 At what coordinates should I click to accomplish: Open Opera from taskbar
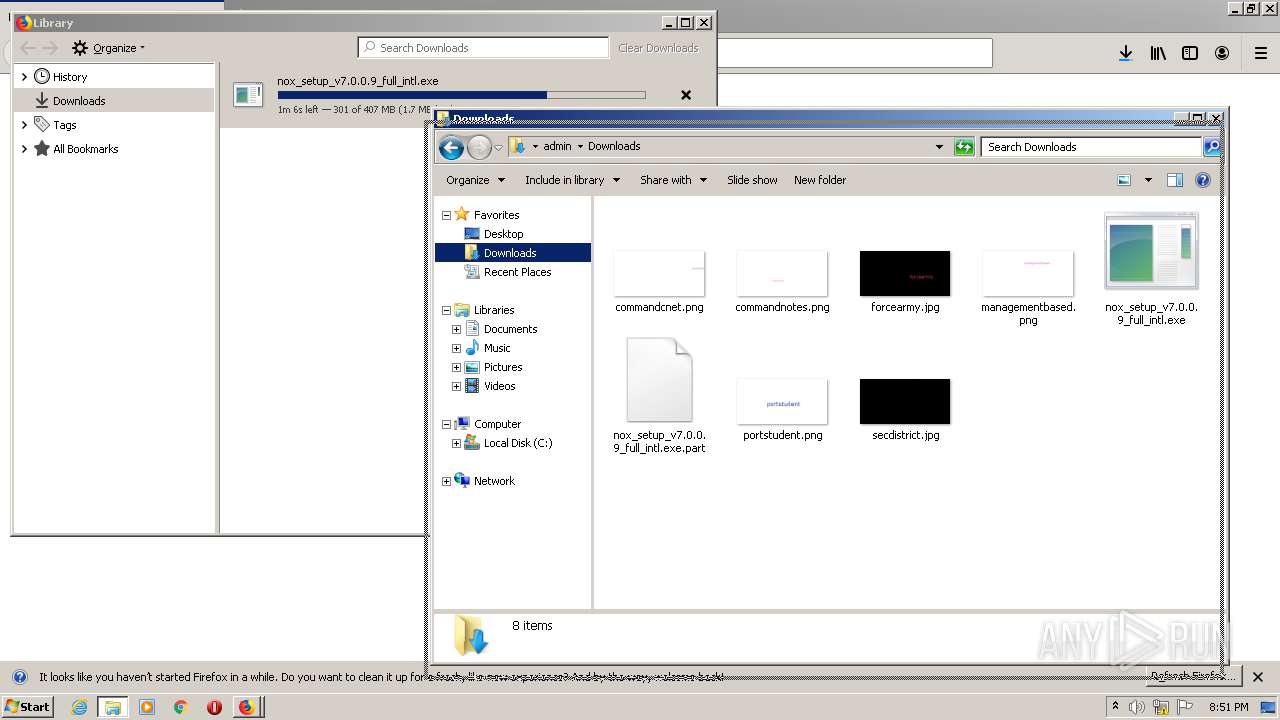click(x=214, y=707)
